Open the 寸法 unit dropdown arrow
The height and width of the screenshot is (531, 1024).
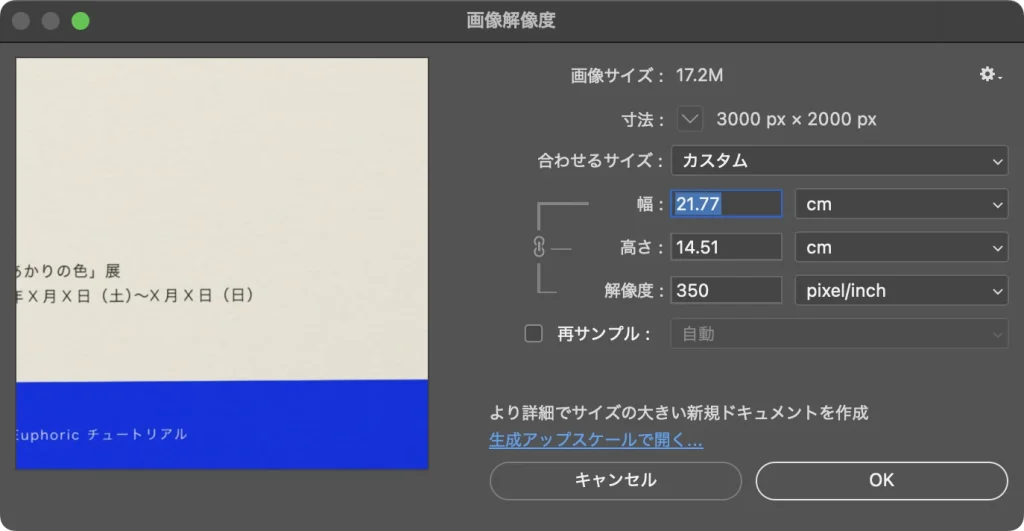pyautogui.click(x=690, y=120)
